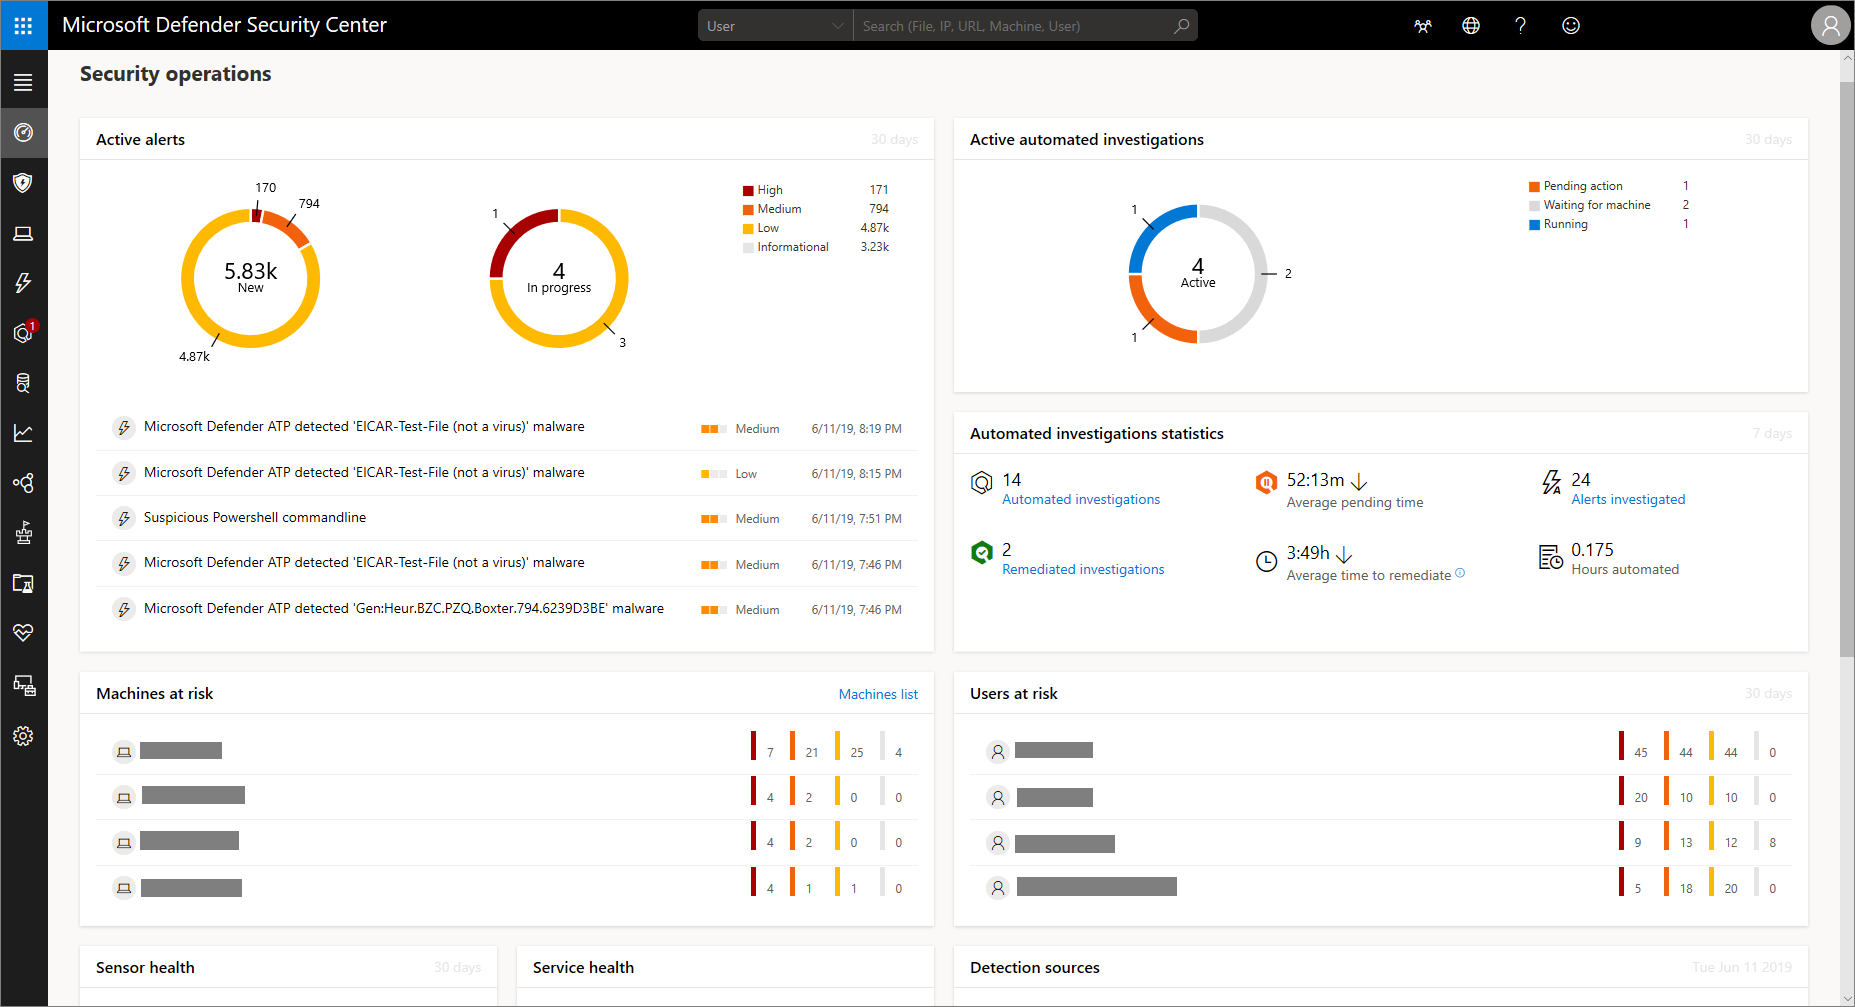Open the Suspicious Powershell commandline alert
The image size is (1855, 1007).
tap(255, 517)
